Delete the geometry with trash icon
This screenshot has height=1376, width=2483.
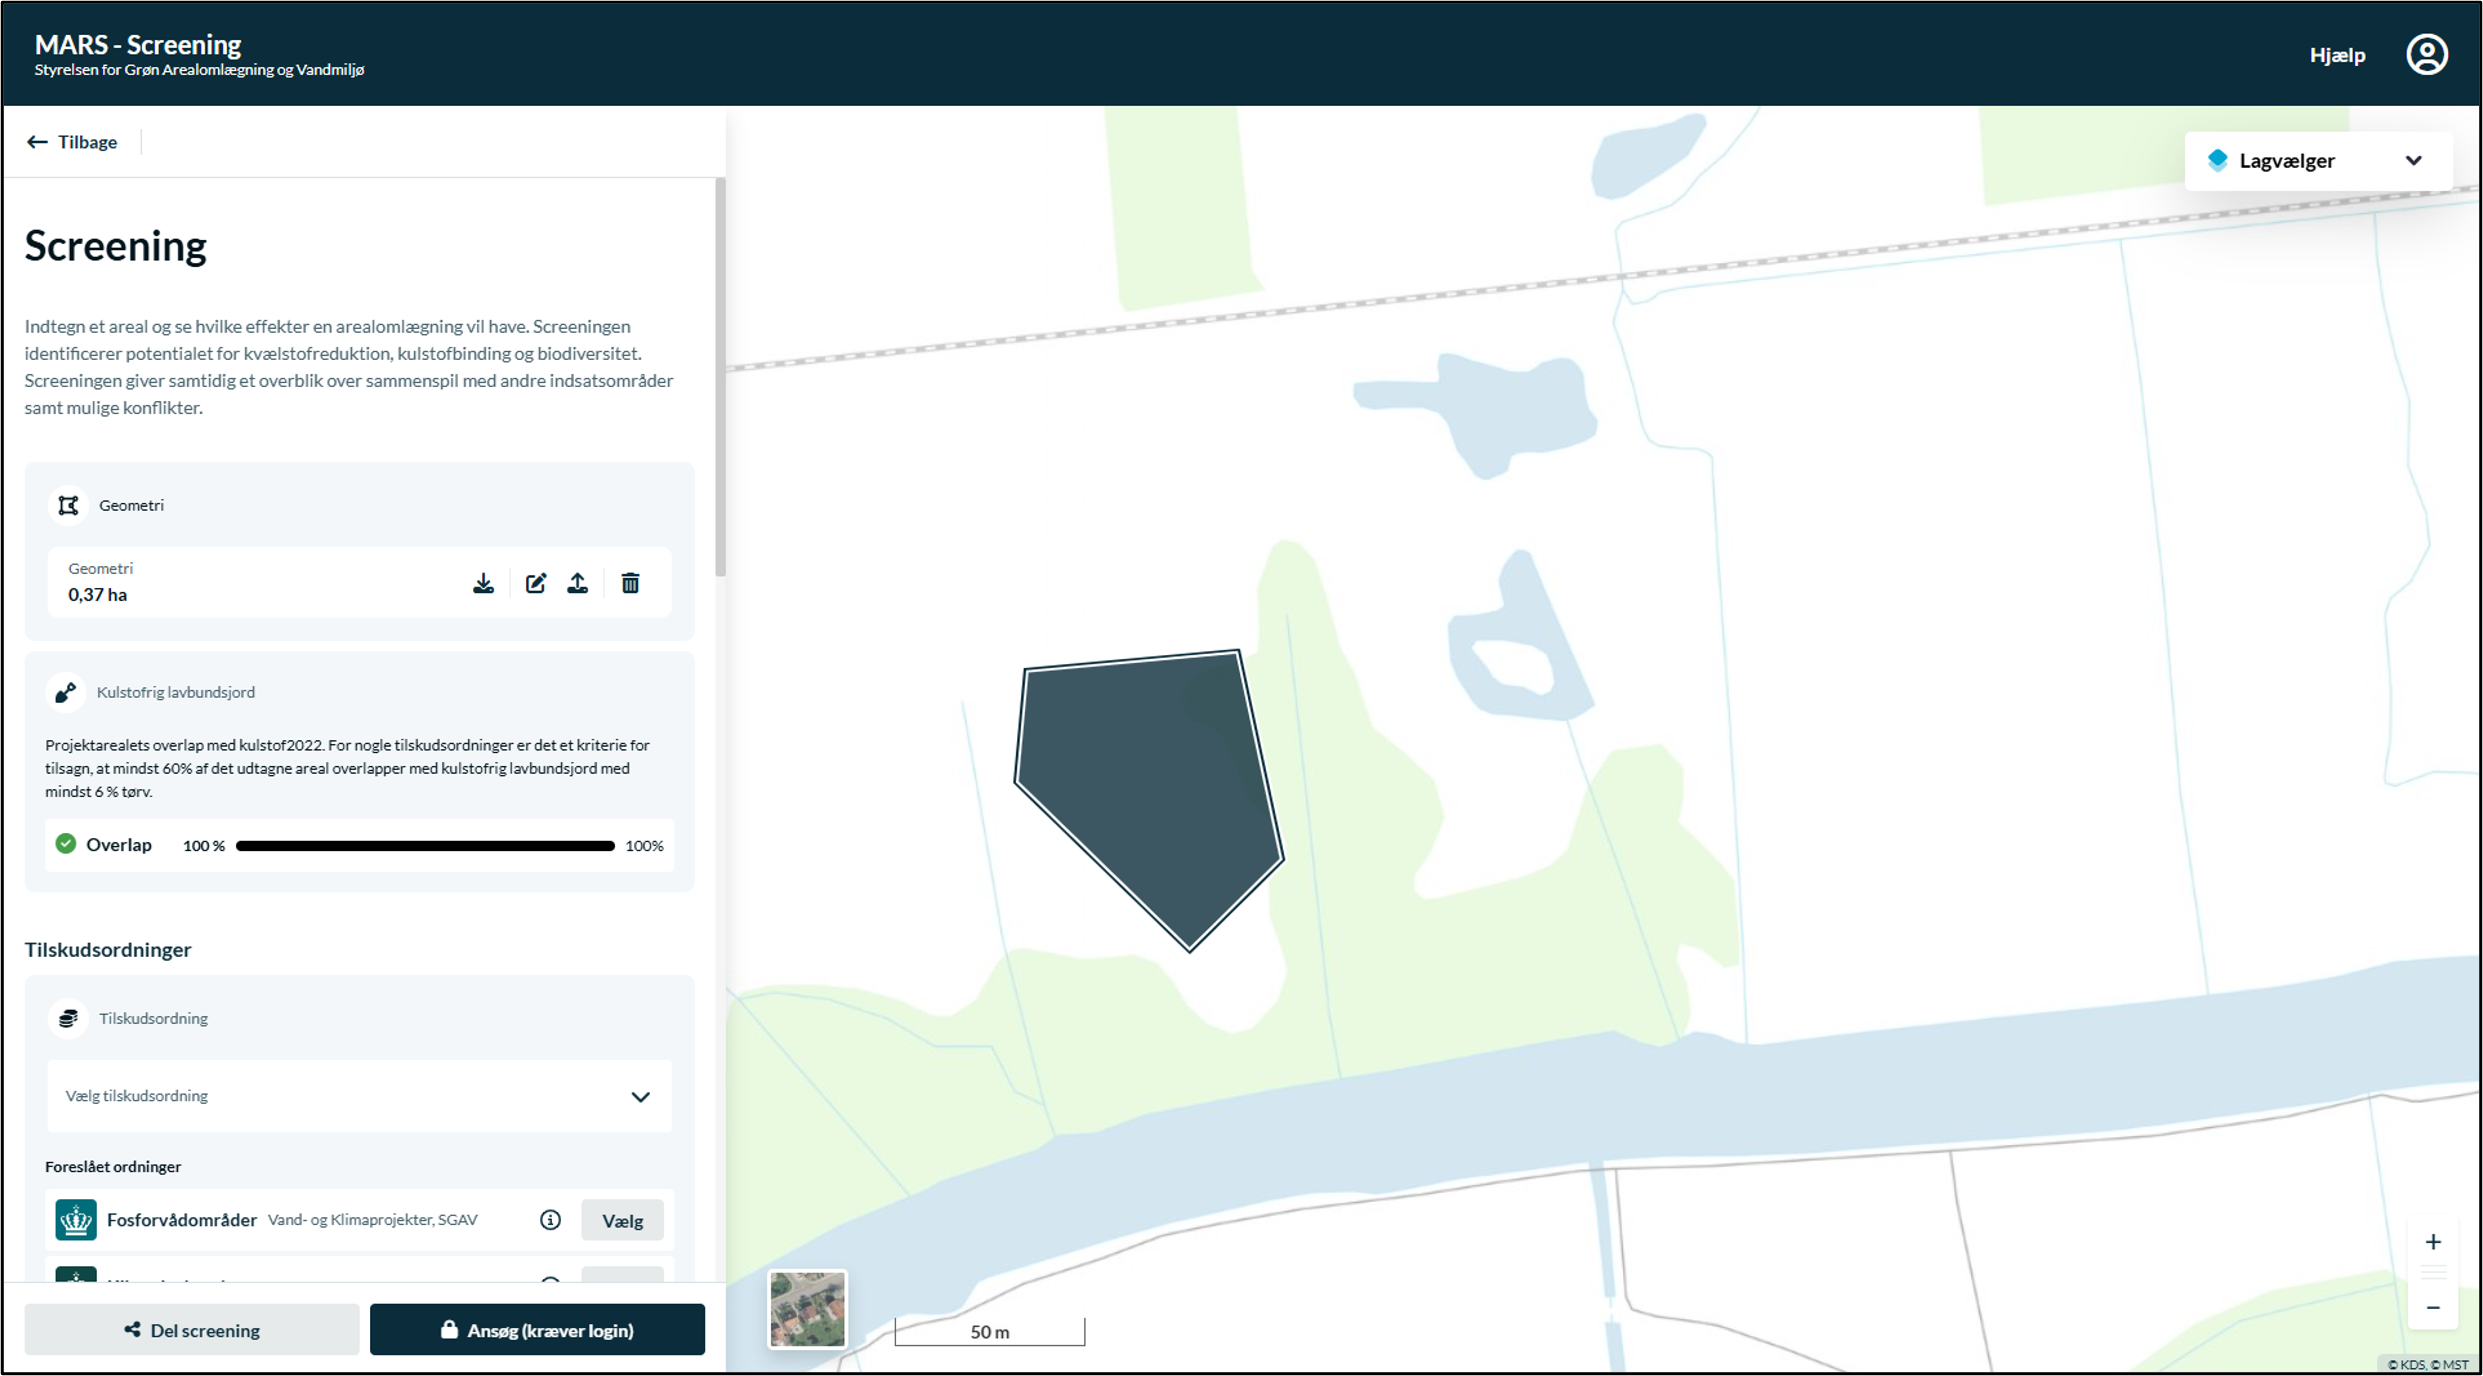[x=630, y=583]
